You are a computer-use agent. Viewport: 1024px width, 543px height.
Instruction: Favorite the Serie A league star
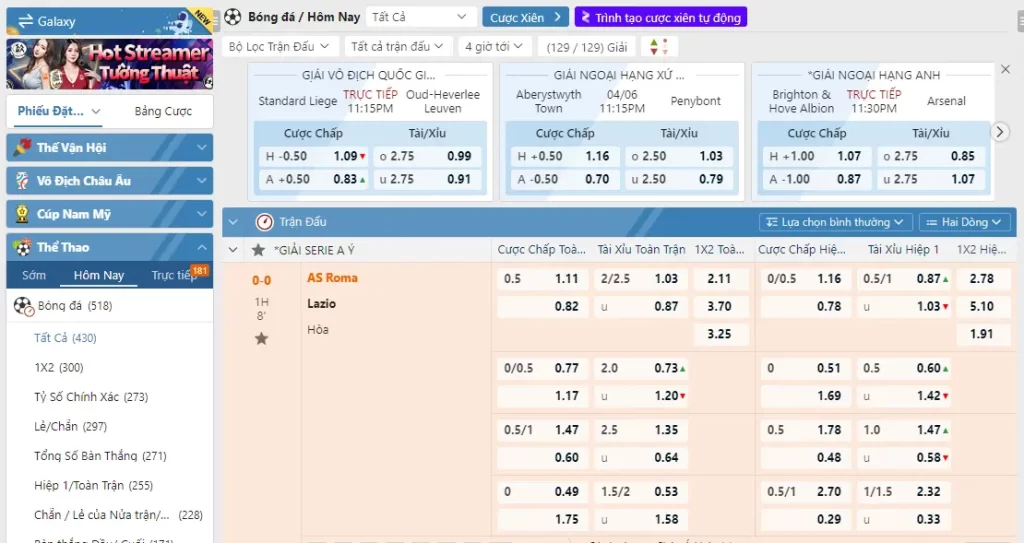coord(259,250)
